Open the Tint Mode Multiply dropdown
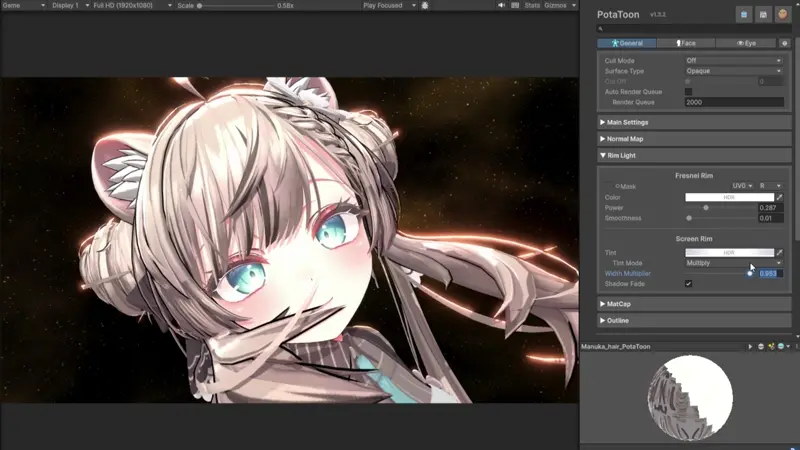 [734, 263]
